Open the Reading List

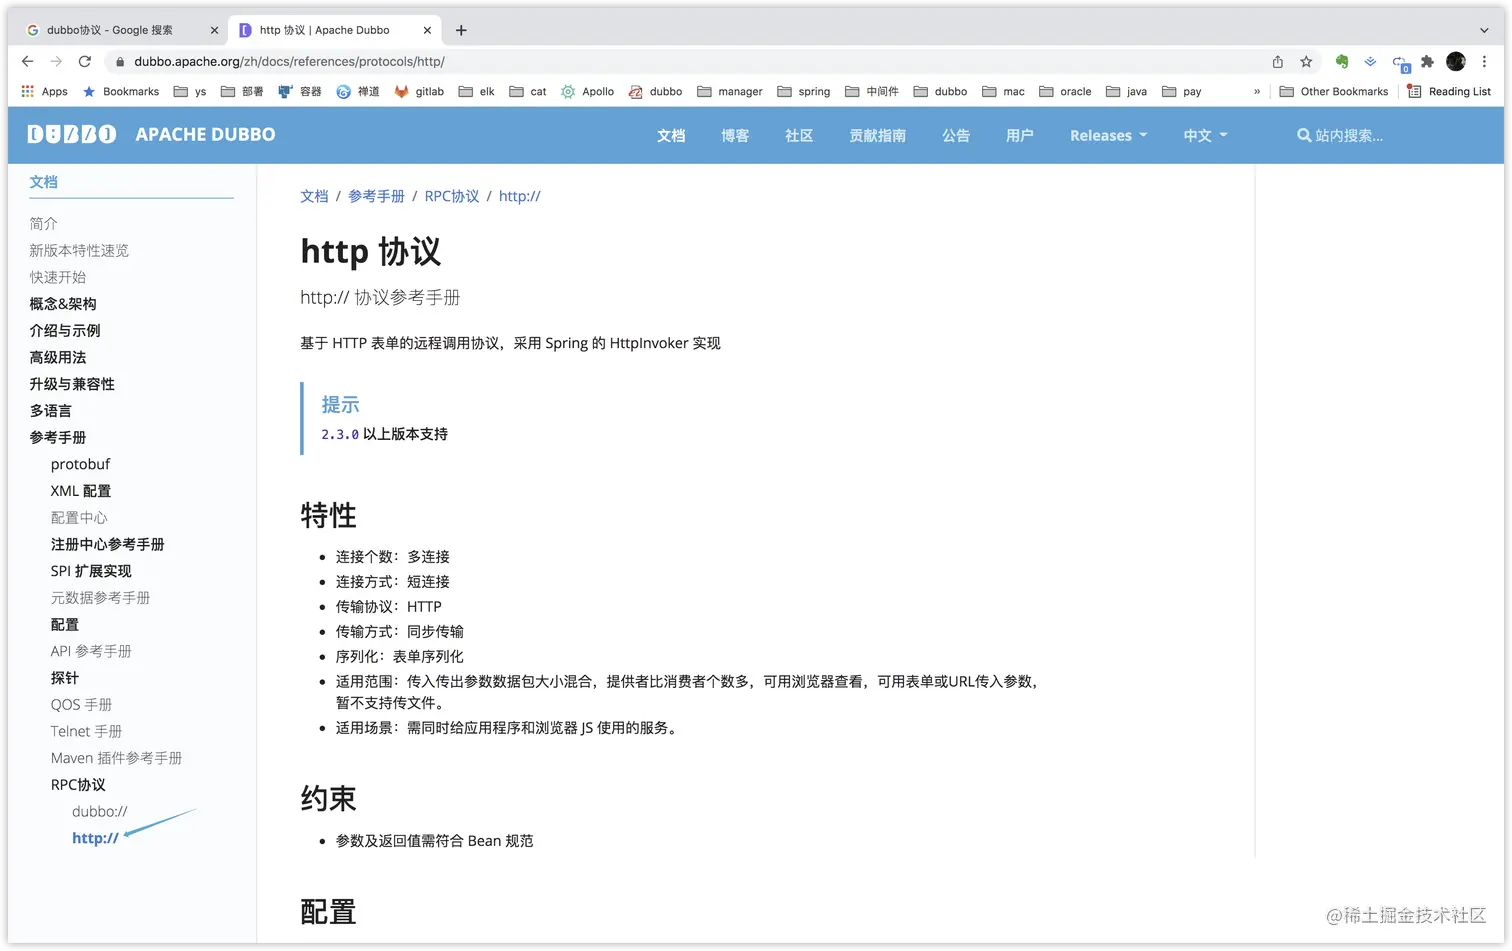(x=1448, y=91)
